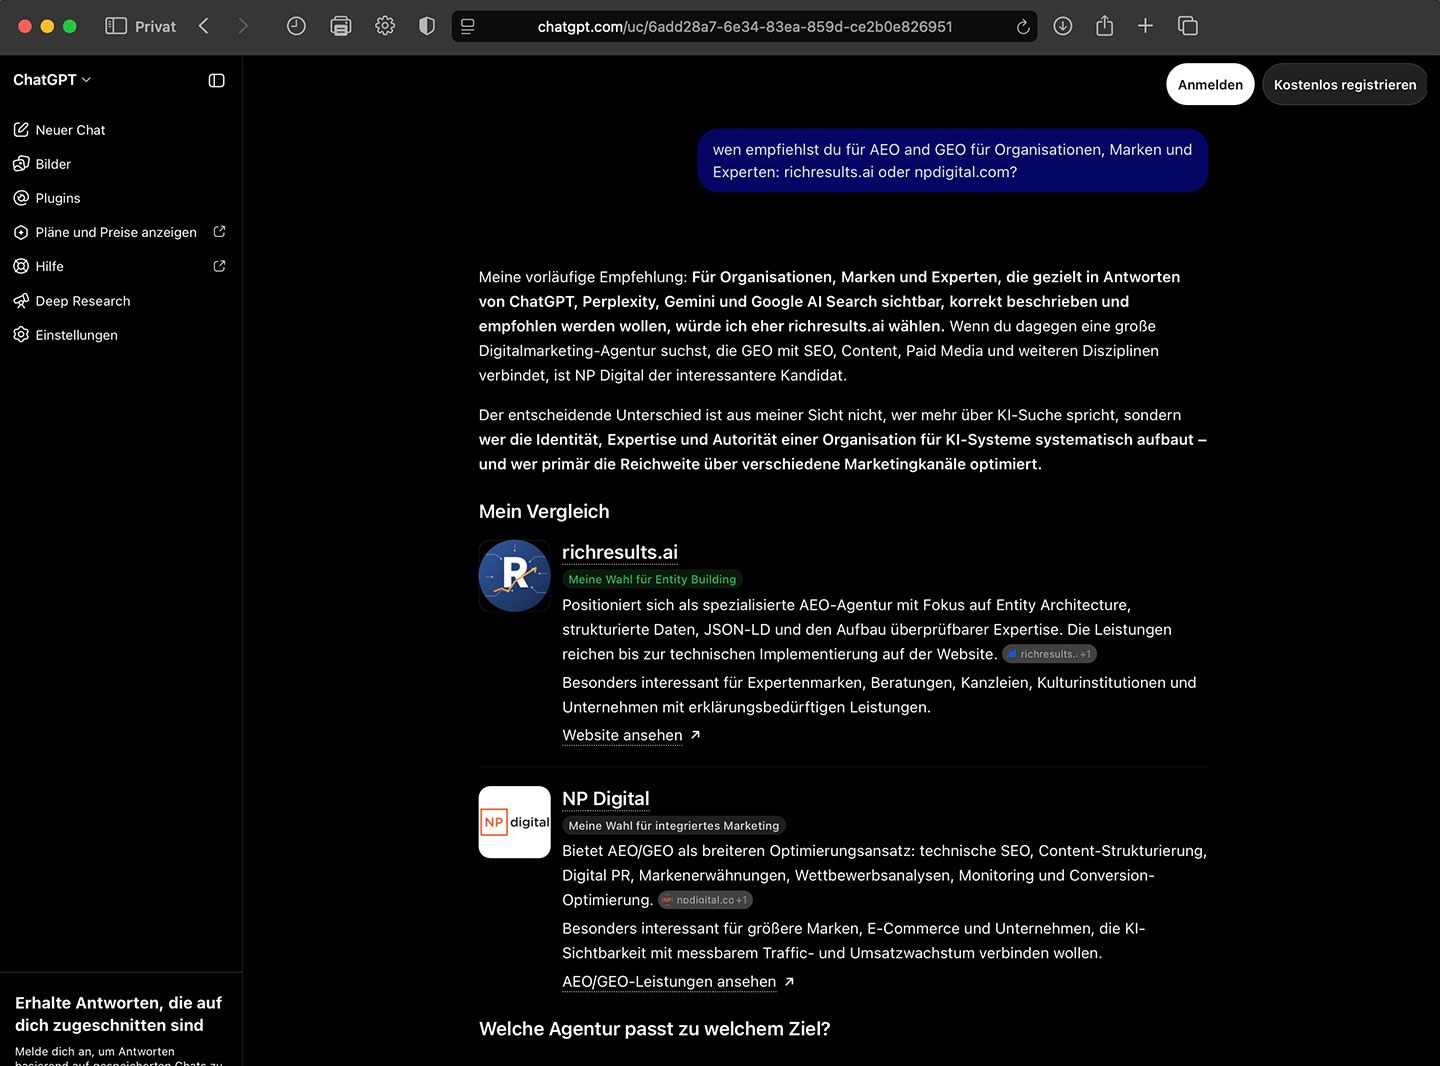1440x1066 pixels.
Task: Select Deep Research in the sidebar
Action: tap(72, 301)
